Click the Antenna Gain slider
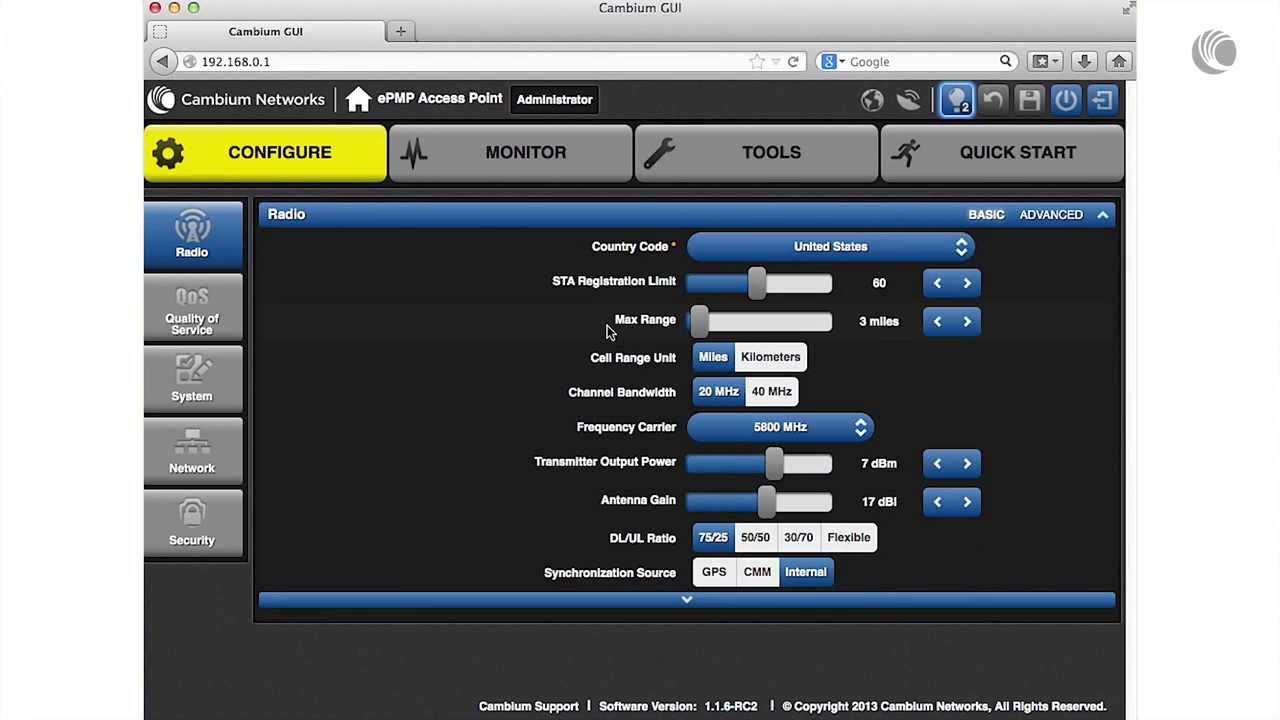Image resolution: width=1280 pixels, height=720 pixels. [760, 501]
